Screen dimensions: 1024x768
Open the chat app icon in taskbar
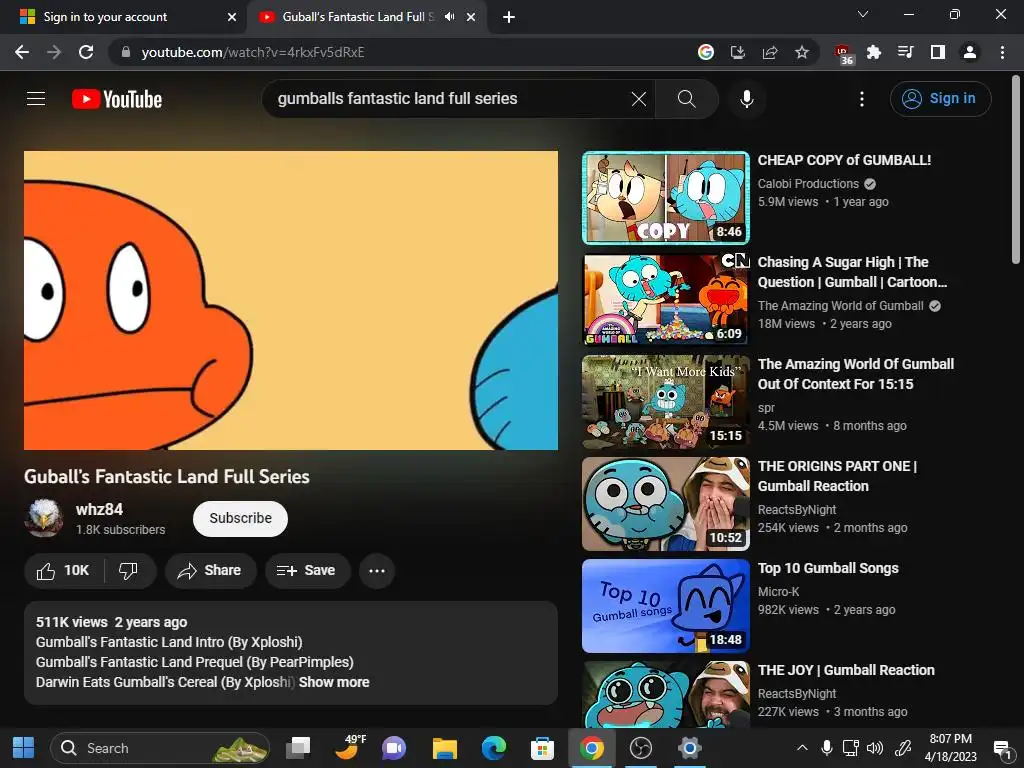(x=394, y=748)
